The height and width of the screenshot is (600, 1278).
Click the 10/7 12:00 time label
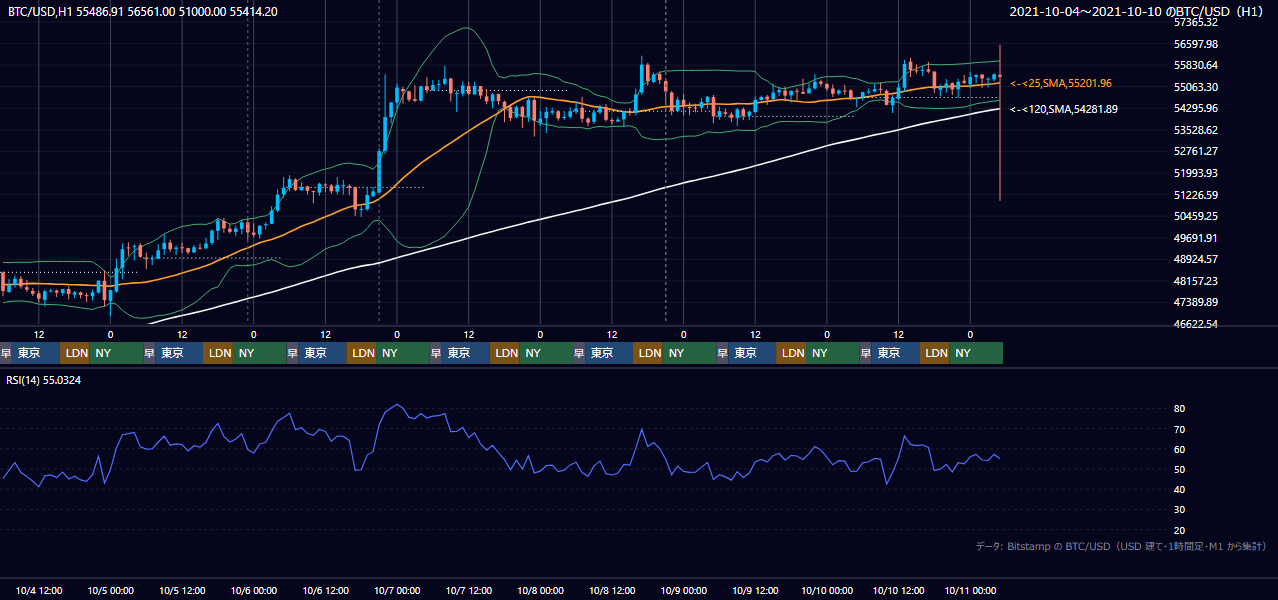pos(470,591)
